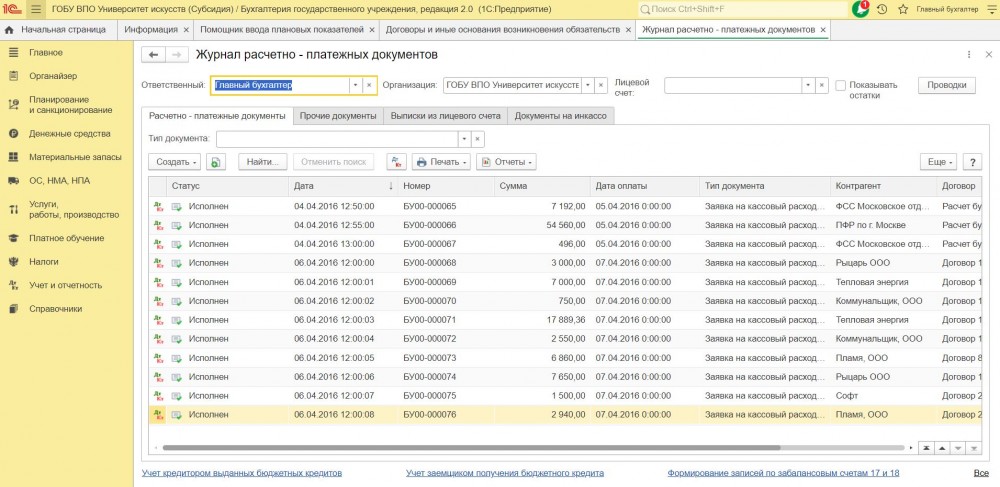The width and height of the screenshot is (1000, 487).
Task: Open the help question mark button
Action: (x=971, y=162)
